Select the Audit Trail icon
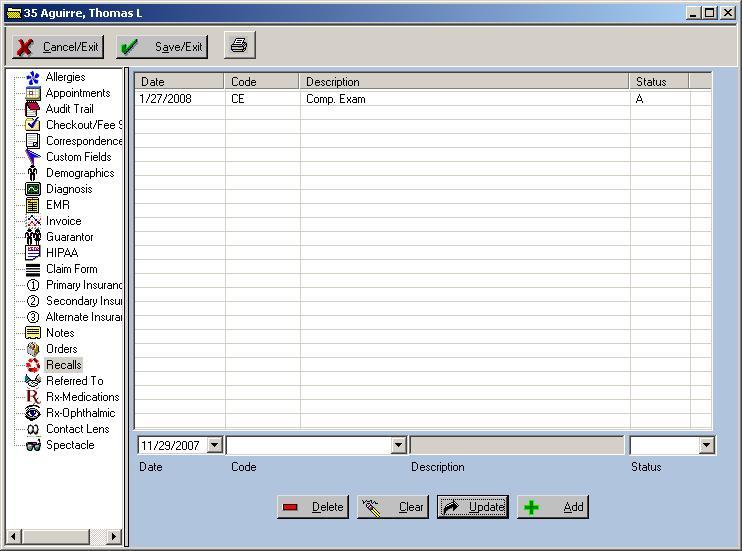 33,109
